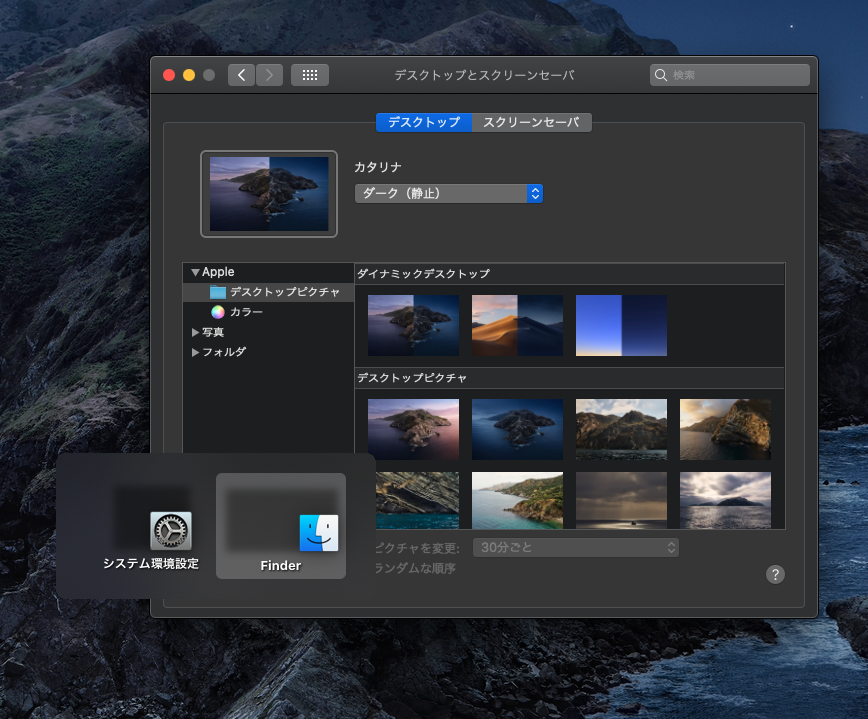Select the green coastline turquoise water picture
This screenshot has width=868, height=719.
(x=517, y=500)
